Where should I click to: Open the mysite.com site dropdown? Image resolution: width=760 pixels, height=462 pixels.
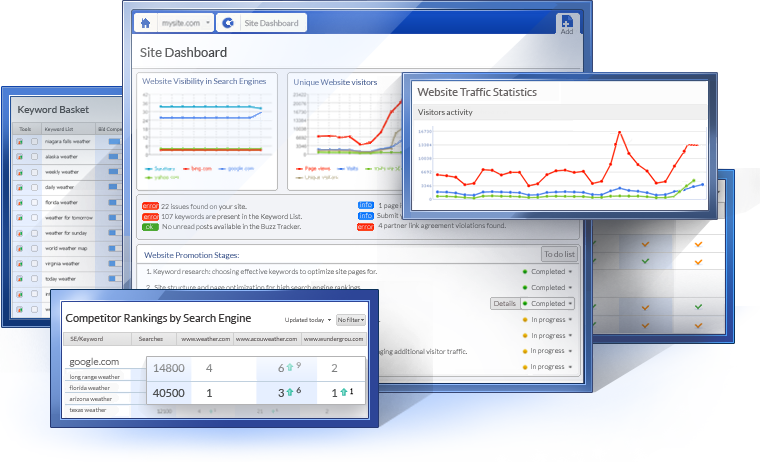186,22
